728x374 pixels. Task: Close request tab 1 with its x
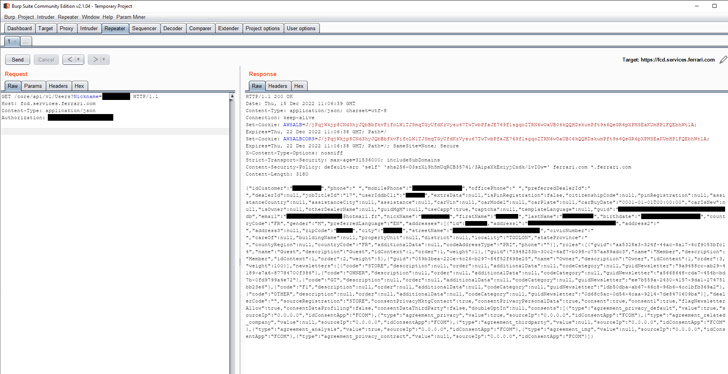(15, 41)
